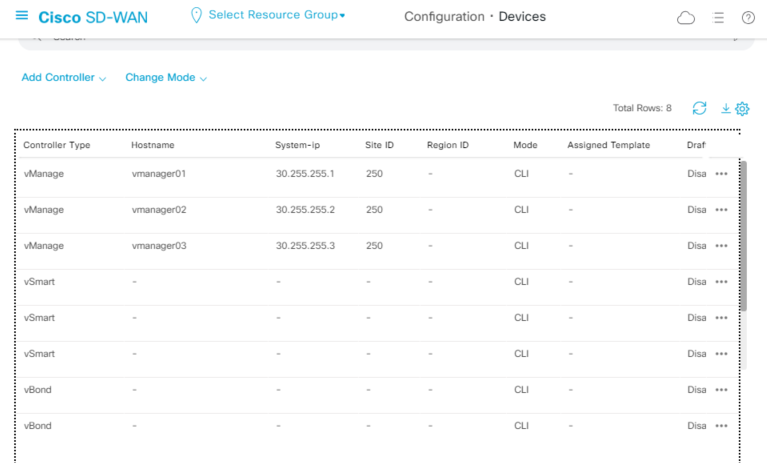Screen dimensions: 767x463
Task: Click location pin icon beside Resource Group
Action: (x=196, y=16)
